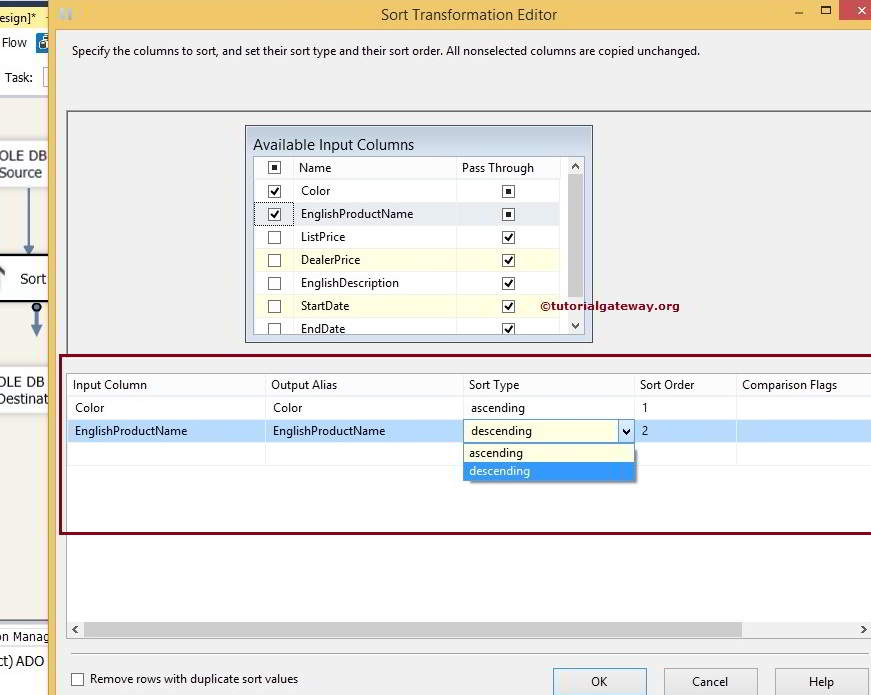The image size is (871, 695).
Task: Toggle Pass Through for DealerPrice
Action: click(x=507, y=259)
